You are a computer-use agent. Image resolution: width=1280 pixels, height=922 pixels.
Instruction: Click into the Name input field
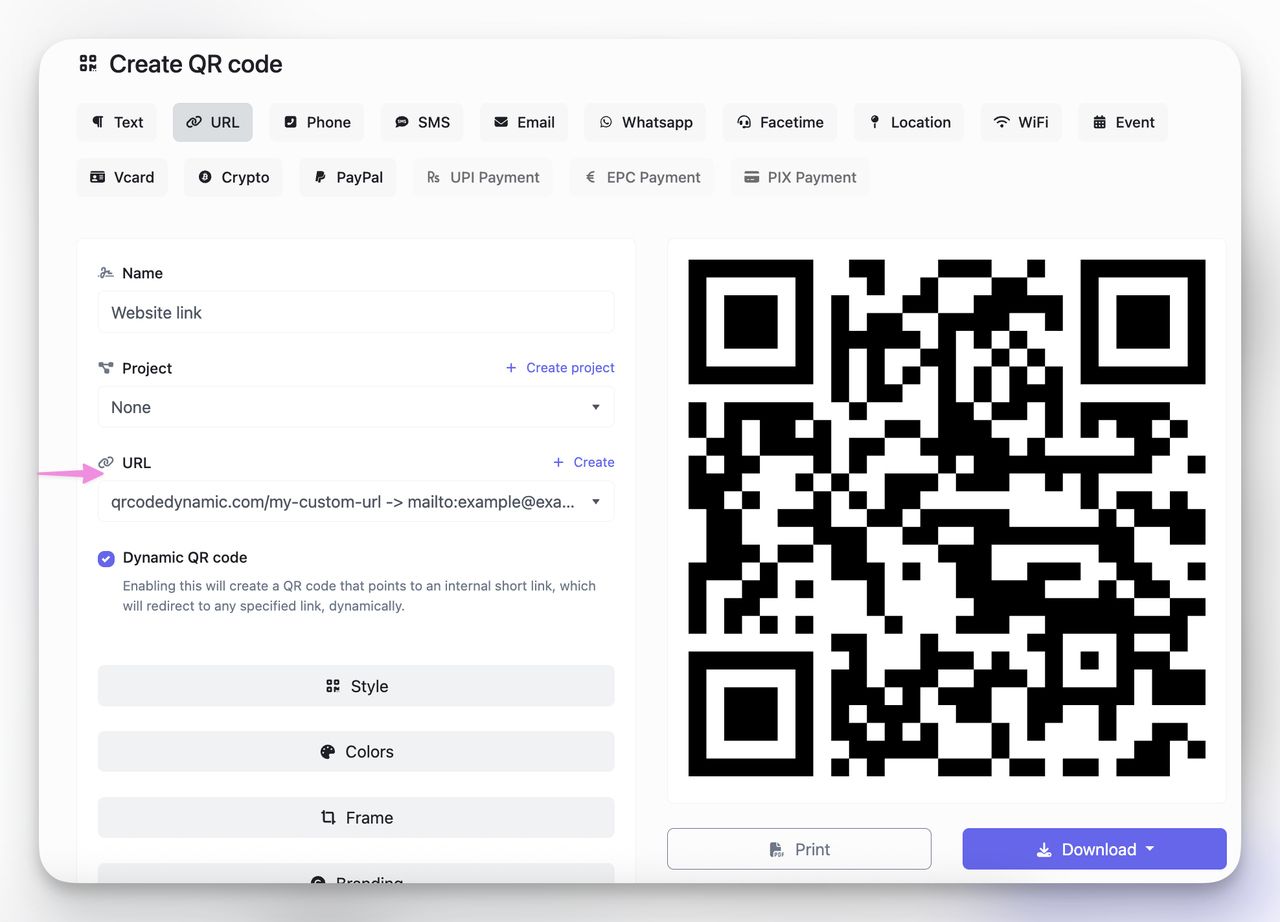tap(356, 312)
